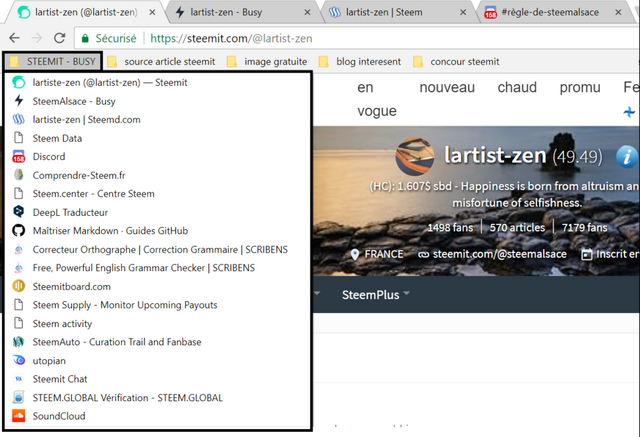Open STEEM.GLOBAL Vérification bookmark
The image size is (640, 437).
point(157,398)
